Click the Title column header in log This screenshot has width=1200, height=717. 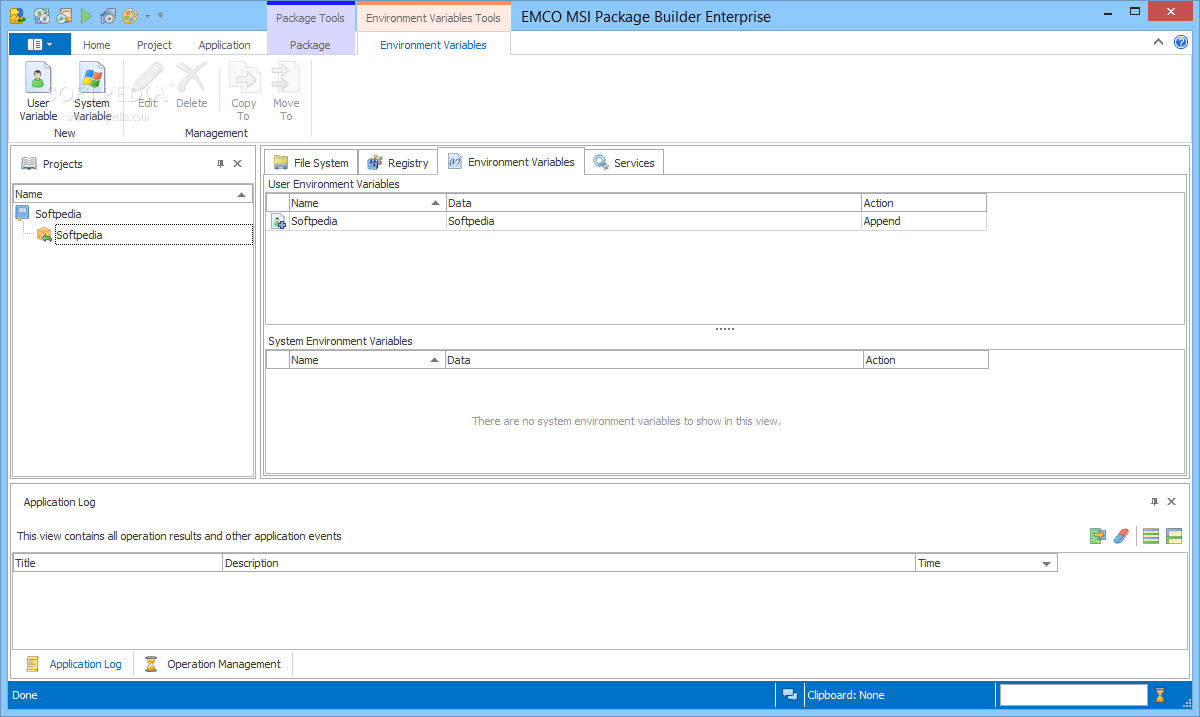pos(118,563)
